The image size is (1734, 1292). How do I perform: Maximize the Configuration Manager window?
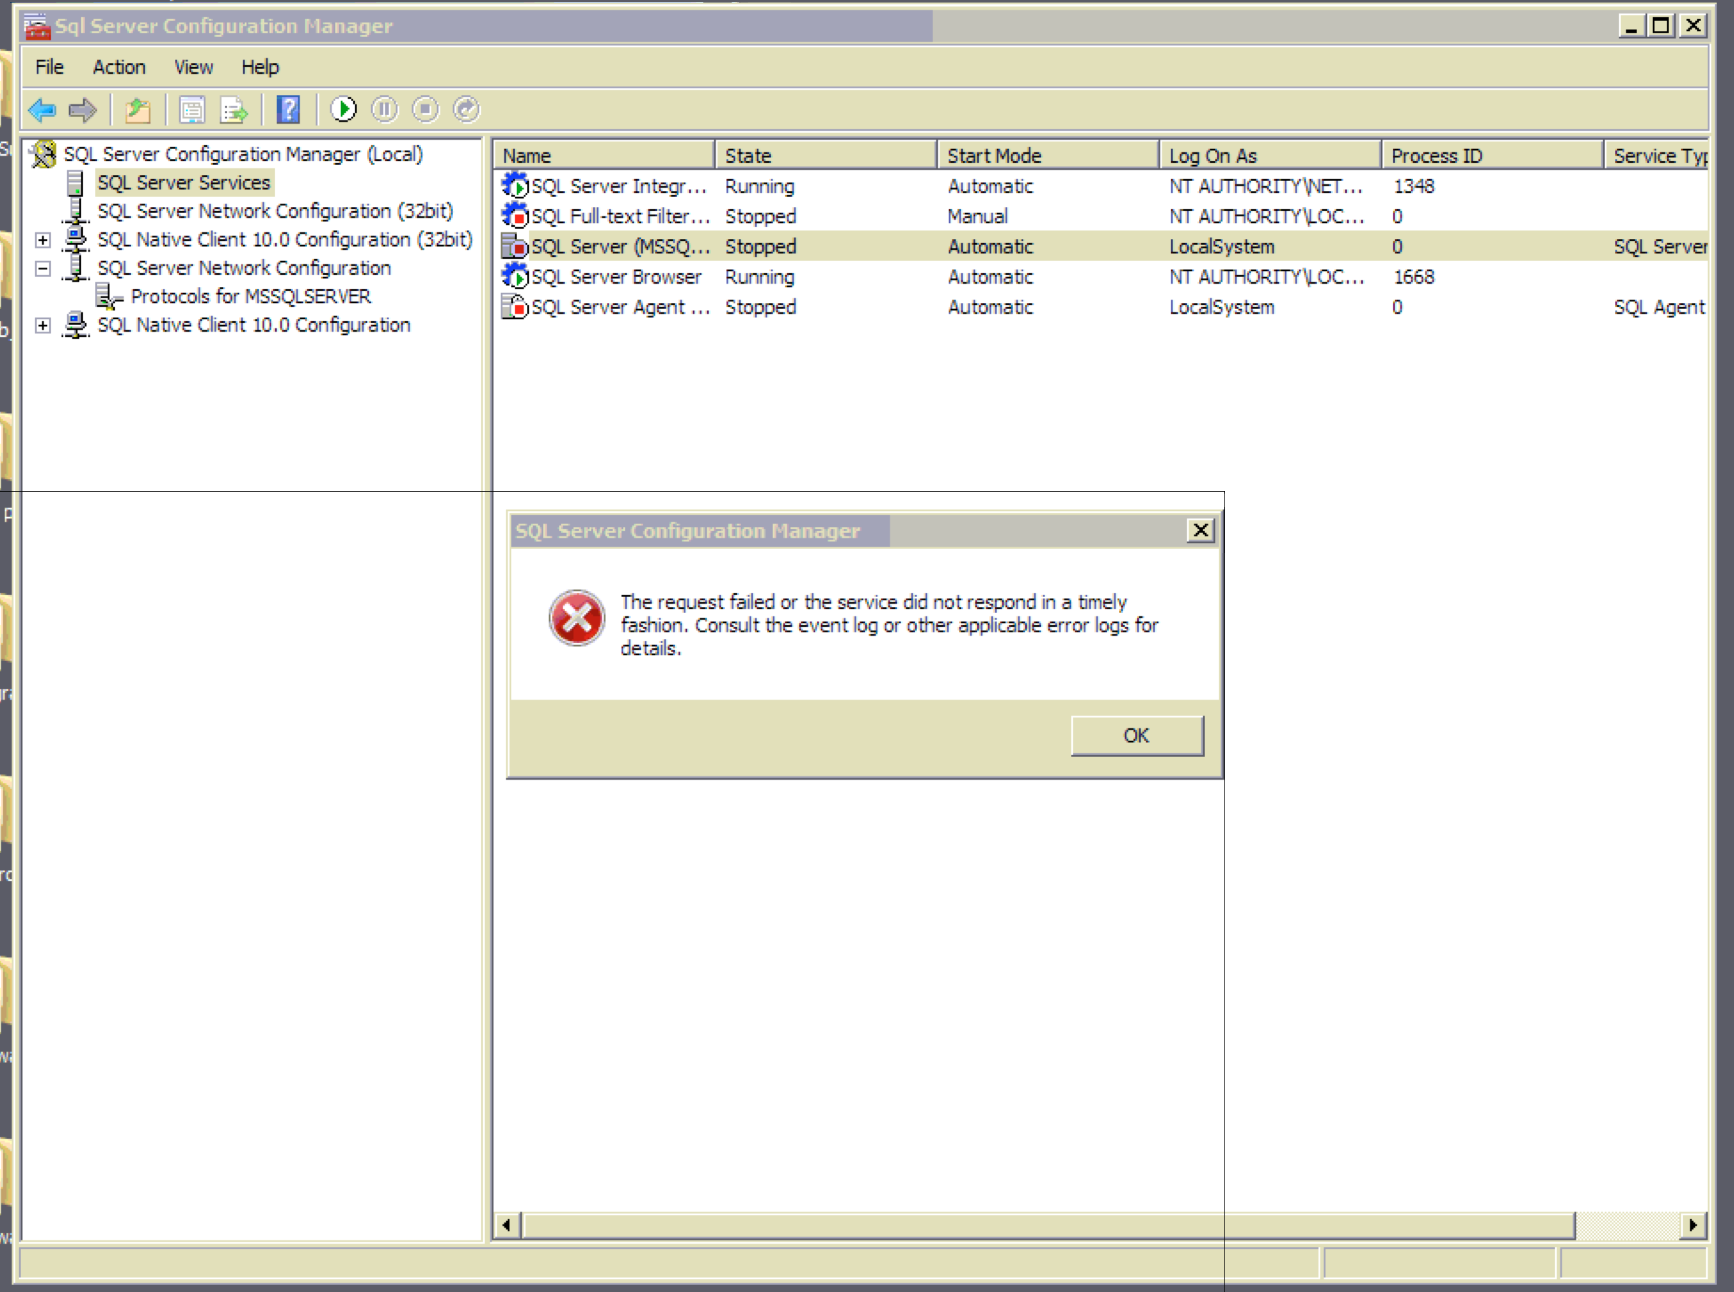click(1662, 26)
